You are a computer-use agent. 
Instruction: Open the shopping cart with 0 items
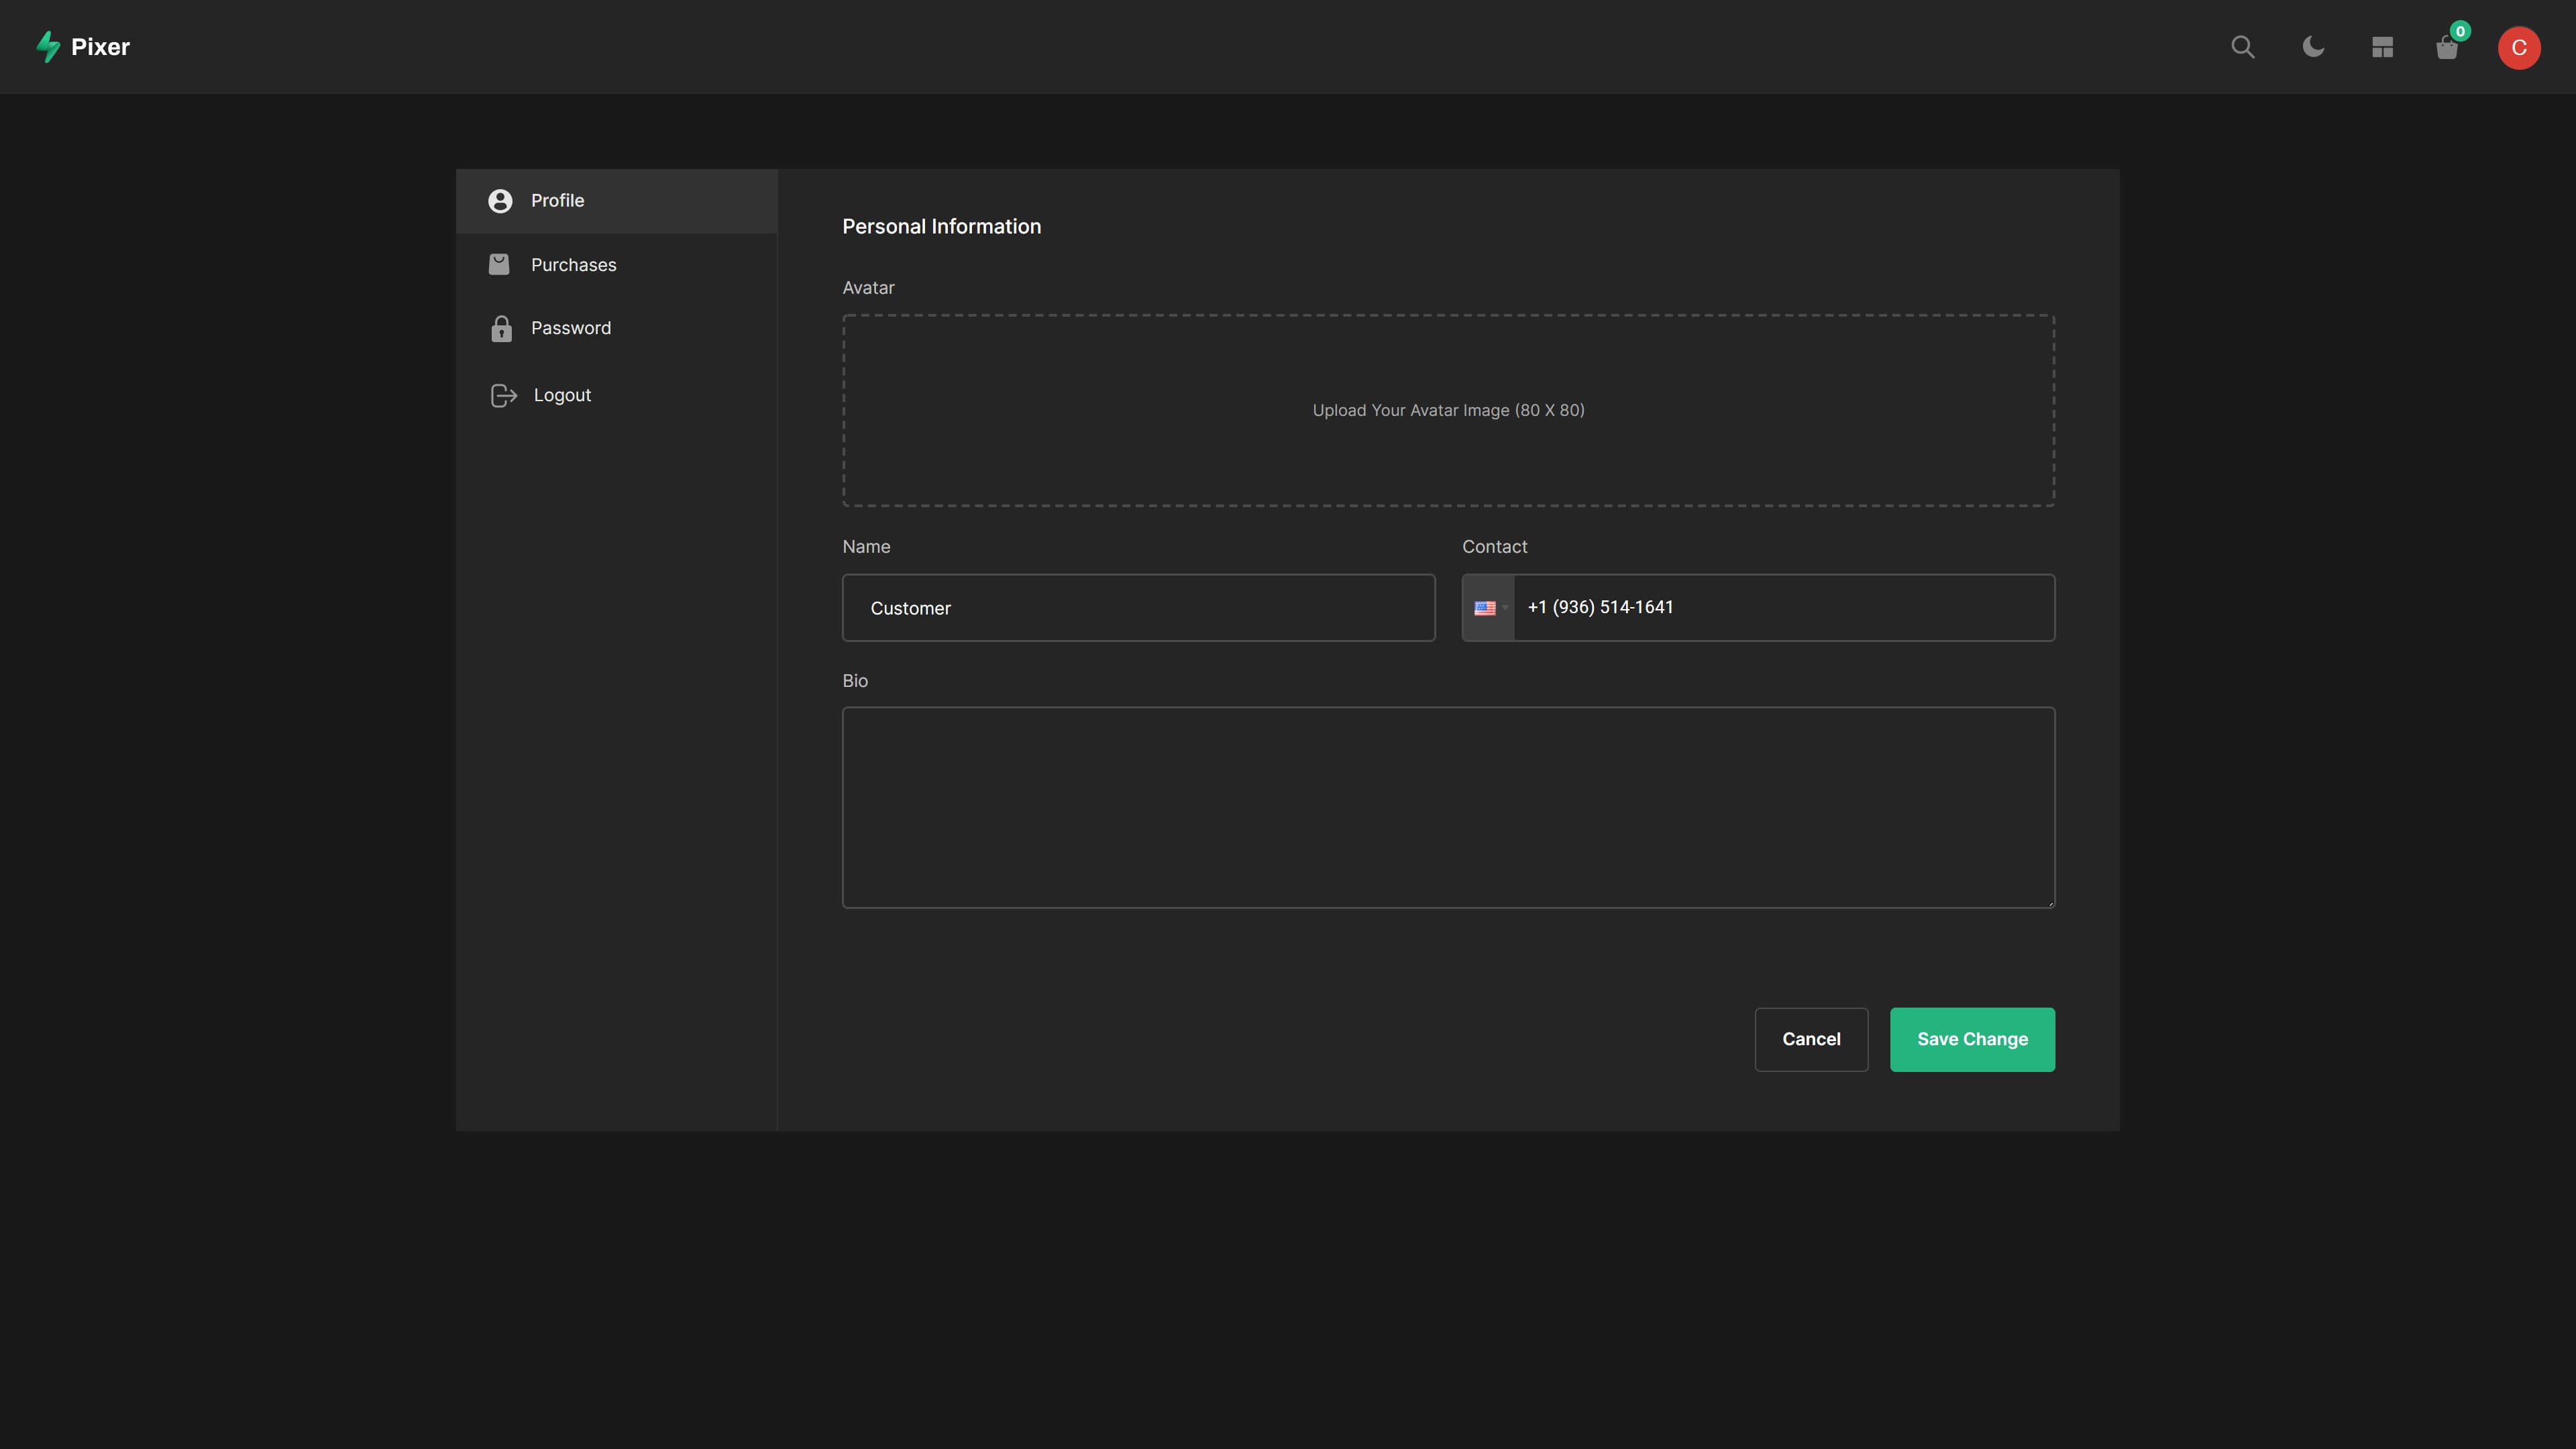(x=2448, y=47)
